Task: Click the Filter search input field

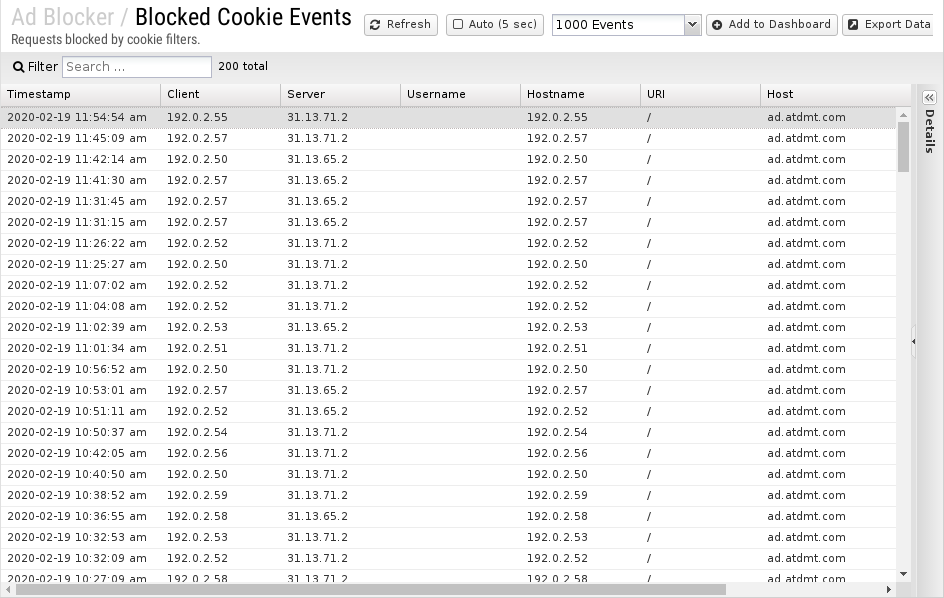Action: [x=137, y=67]
